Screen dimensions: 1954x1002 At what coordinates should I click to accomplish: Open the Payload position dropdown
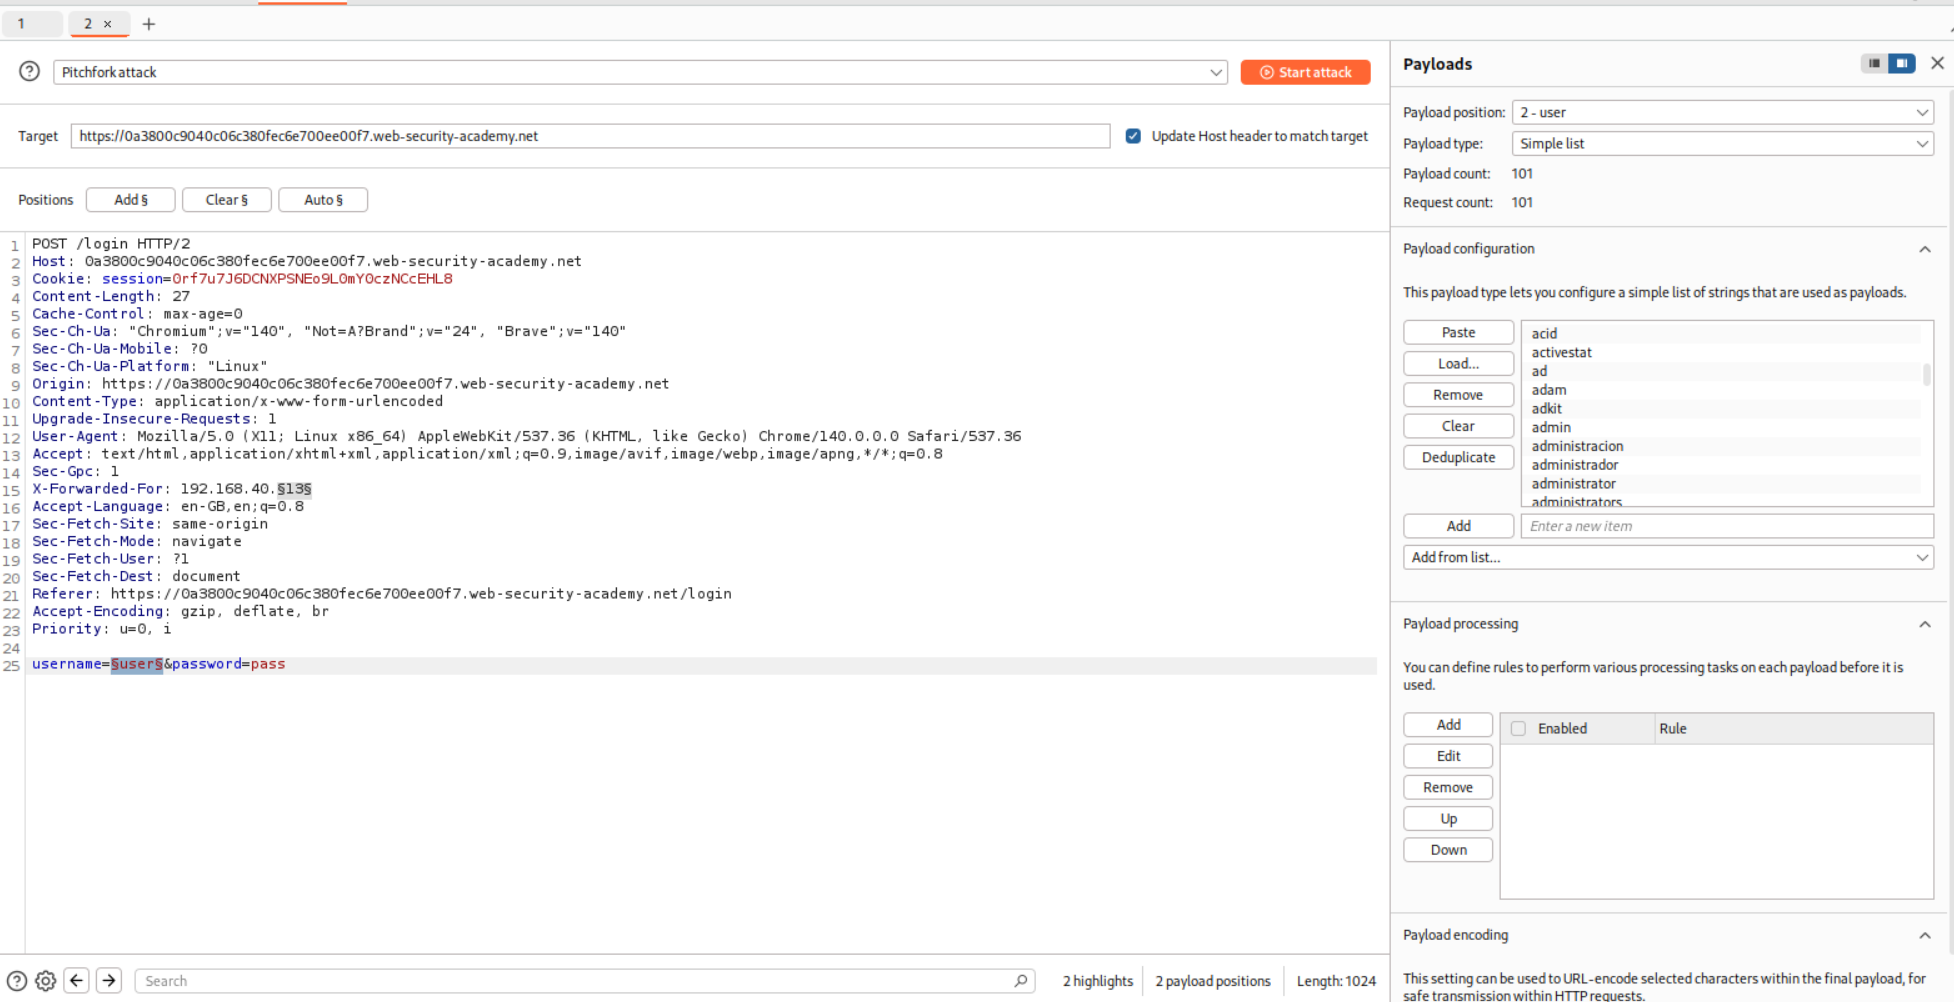pos(1722,112)
